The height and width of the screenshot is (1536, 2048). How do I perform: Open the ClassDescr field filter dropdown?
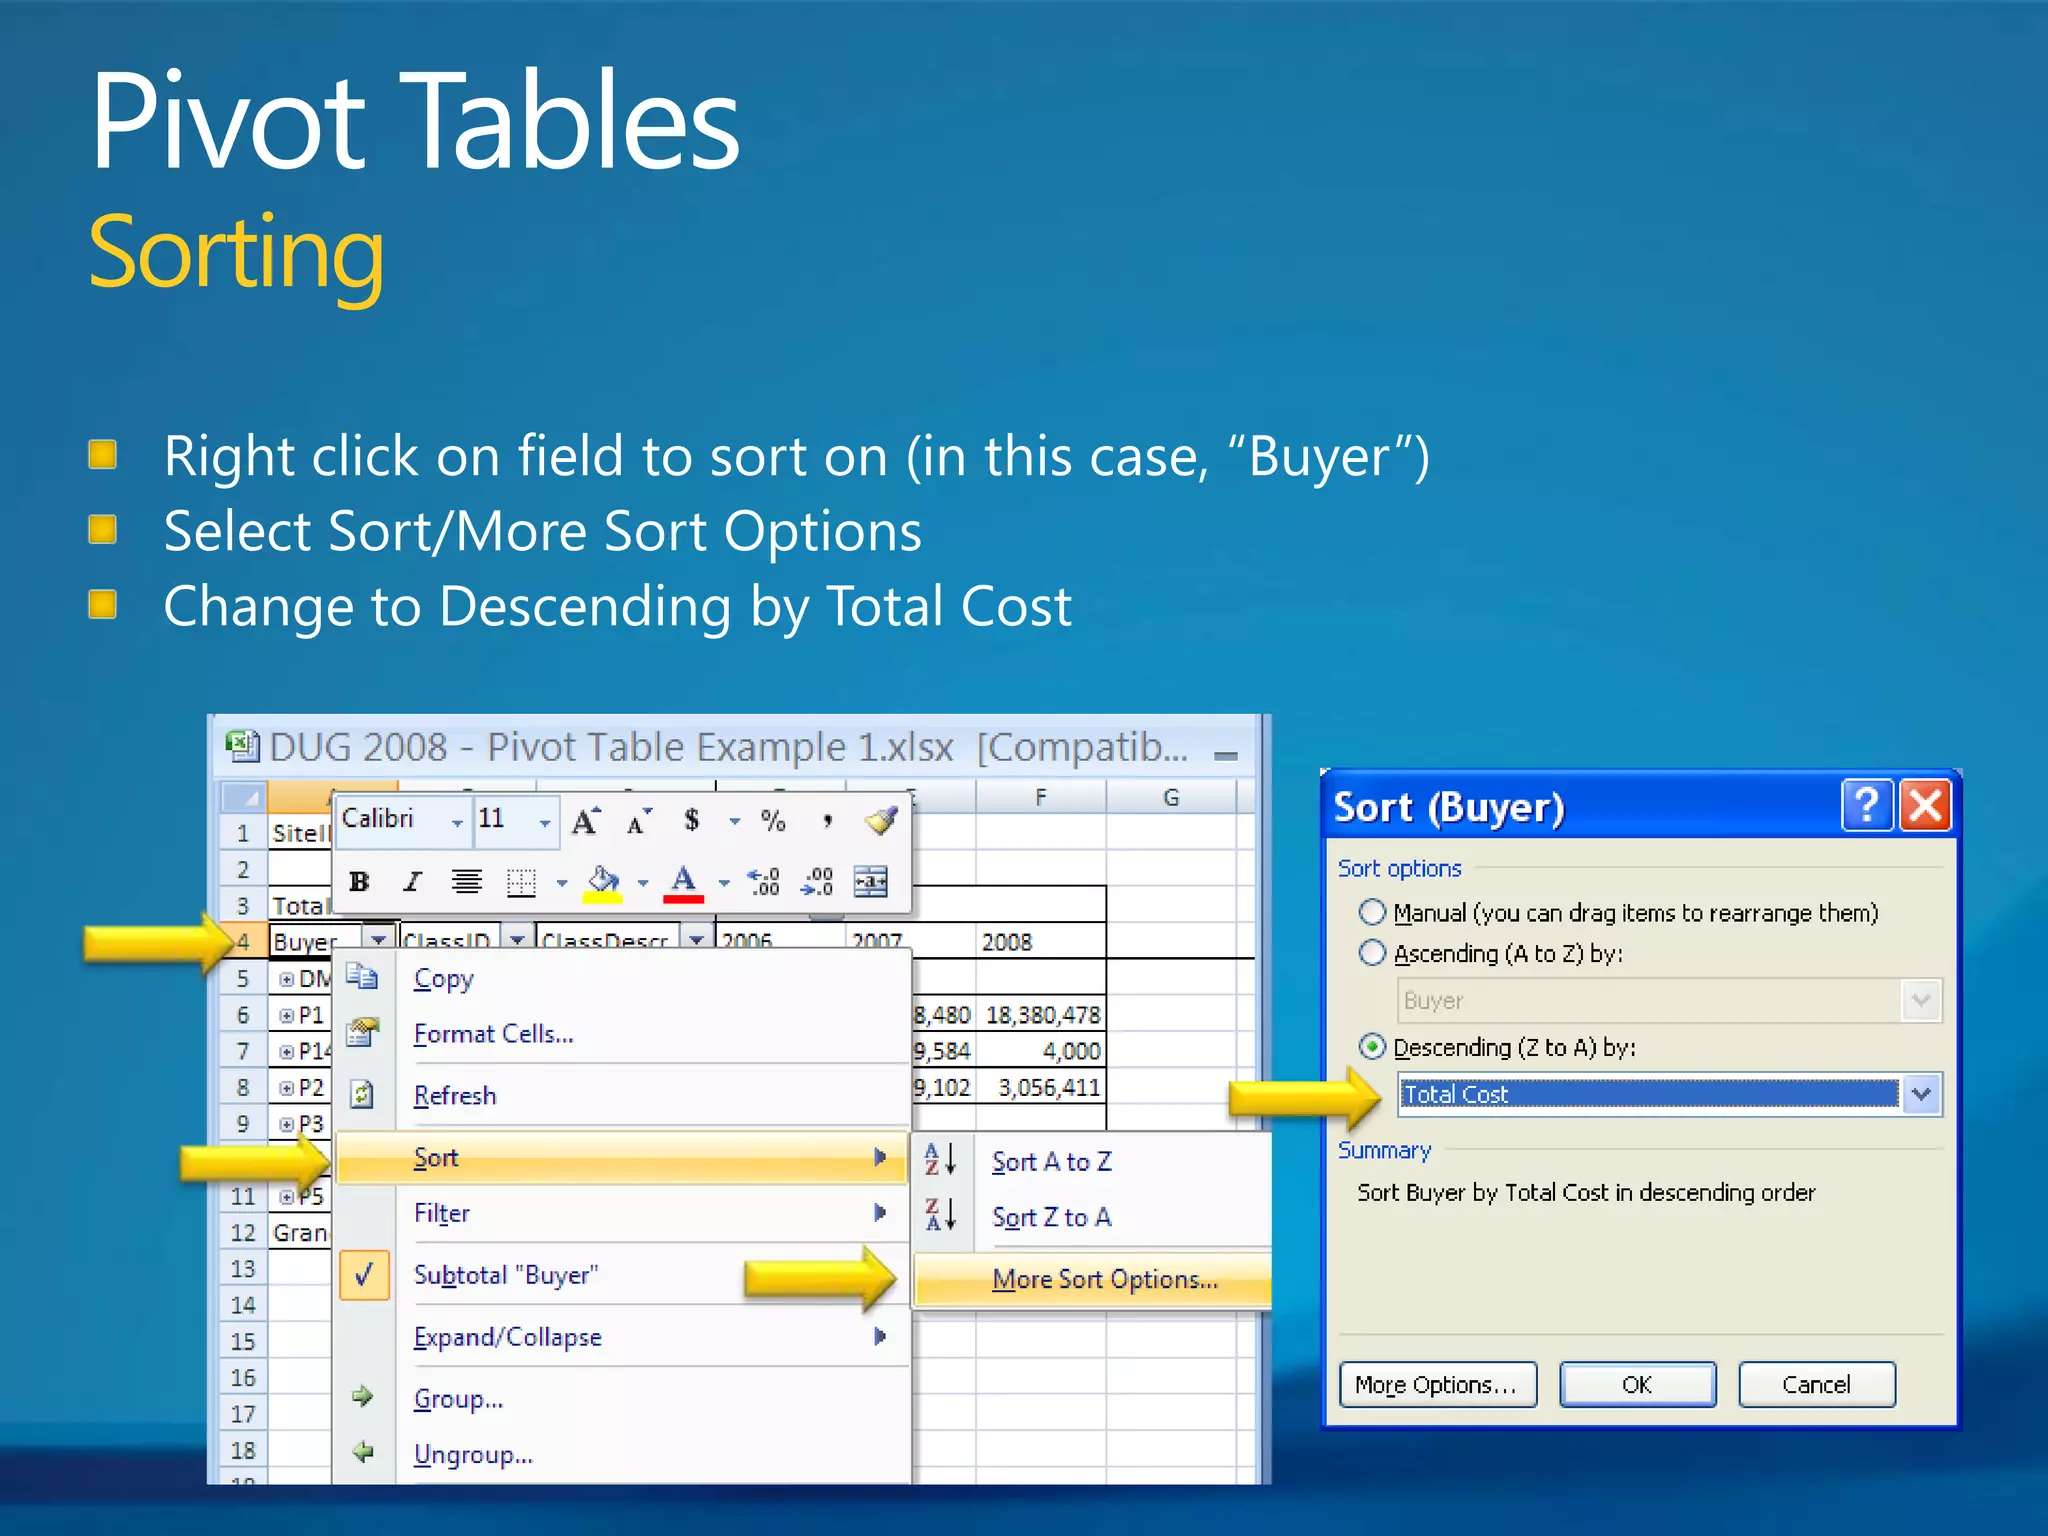click(x=696, y=940)
